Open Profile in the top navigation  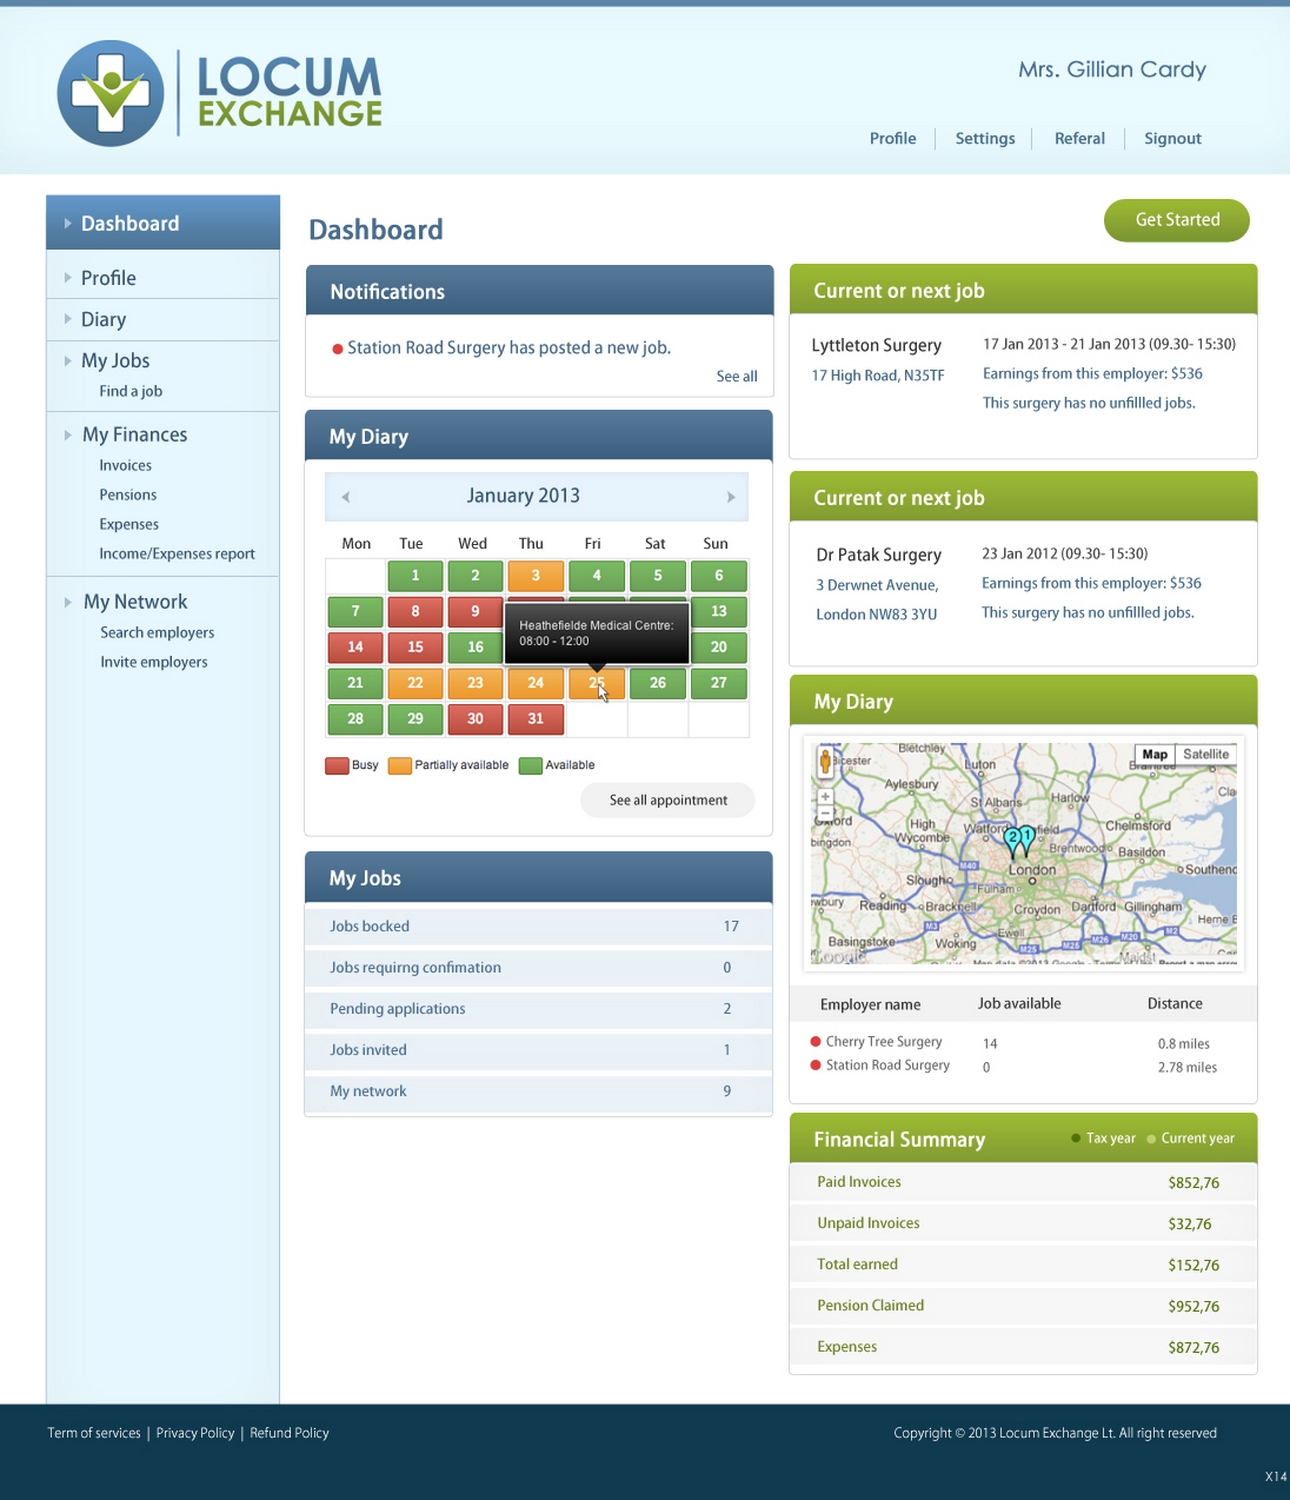[x=892, y=138]
